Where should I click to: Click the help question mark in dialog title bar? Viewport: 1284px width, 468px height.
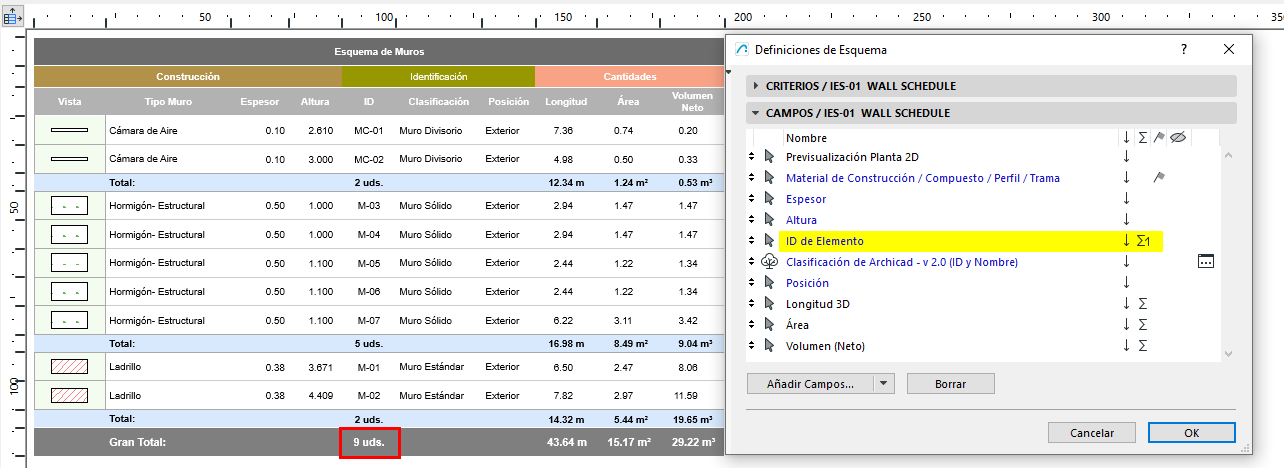[x=1184, y=49]
